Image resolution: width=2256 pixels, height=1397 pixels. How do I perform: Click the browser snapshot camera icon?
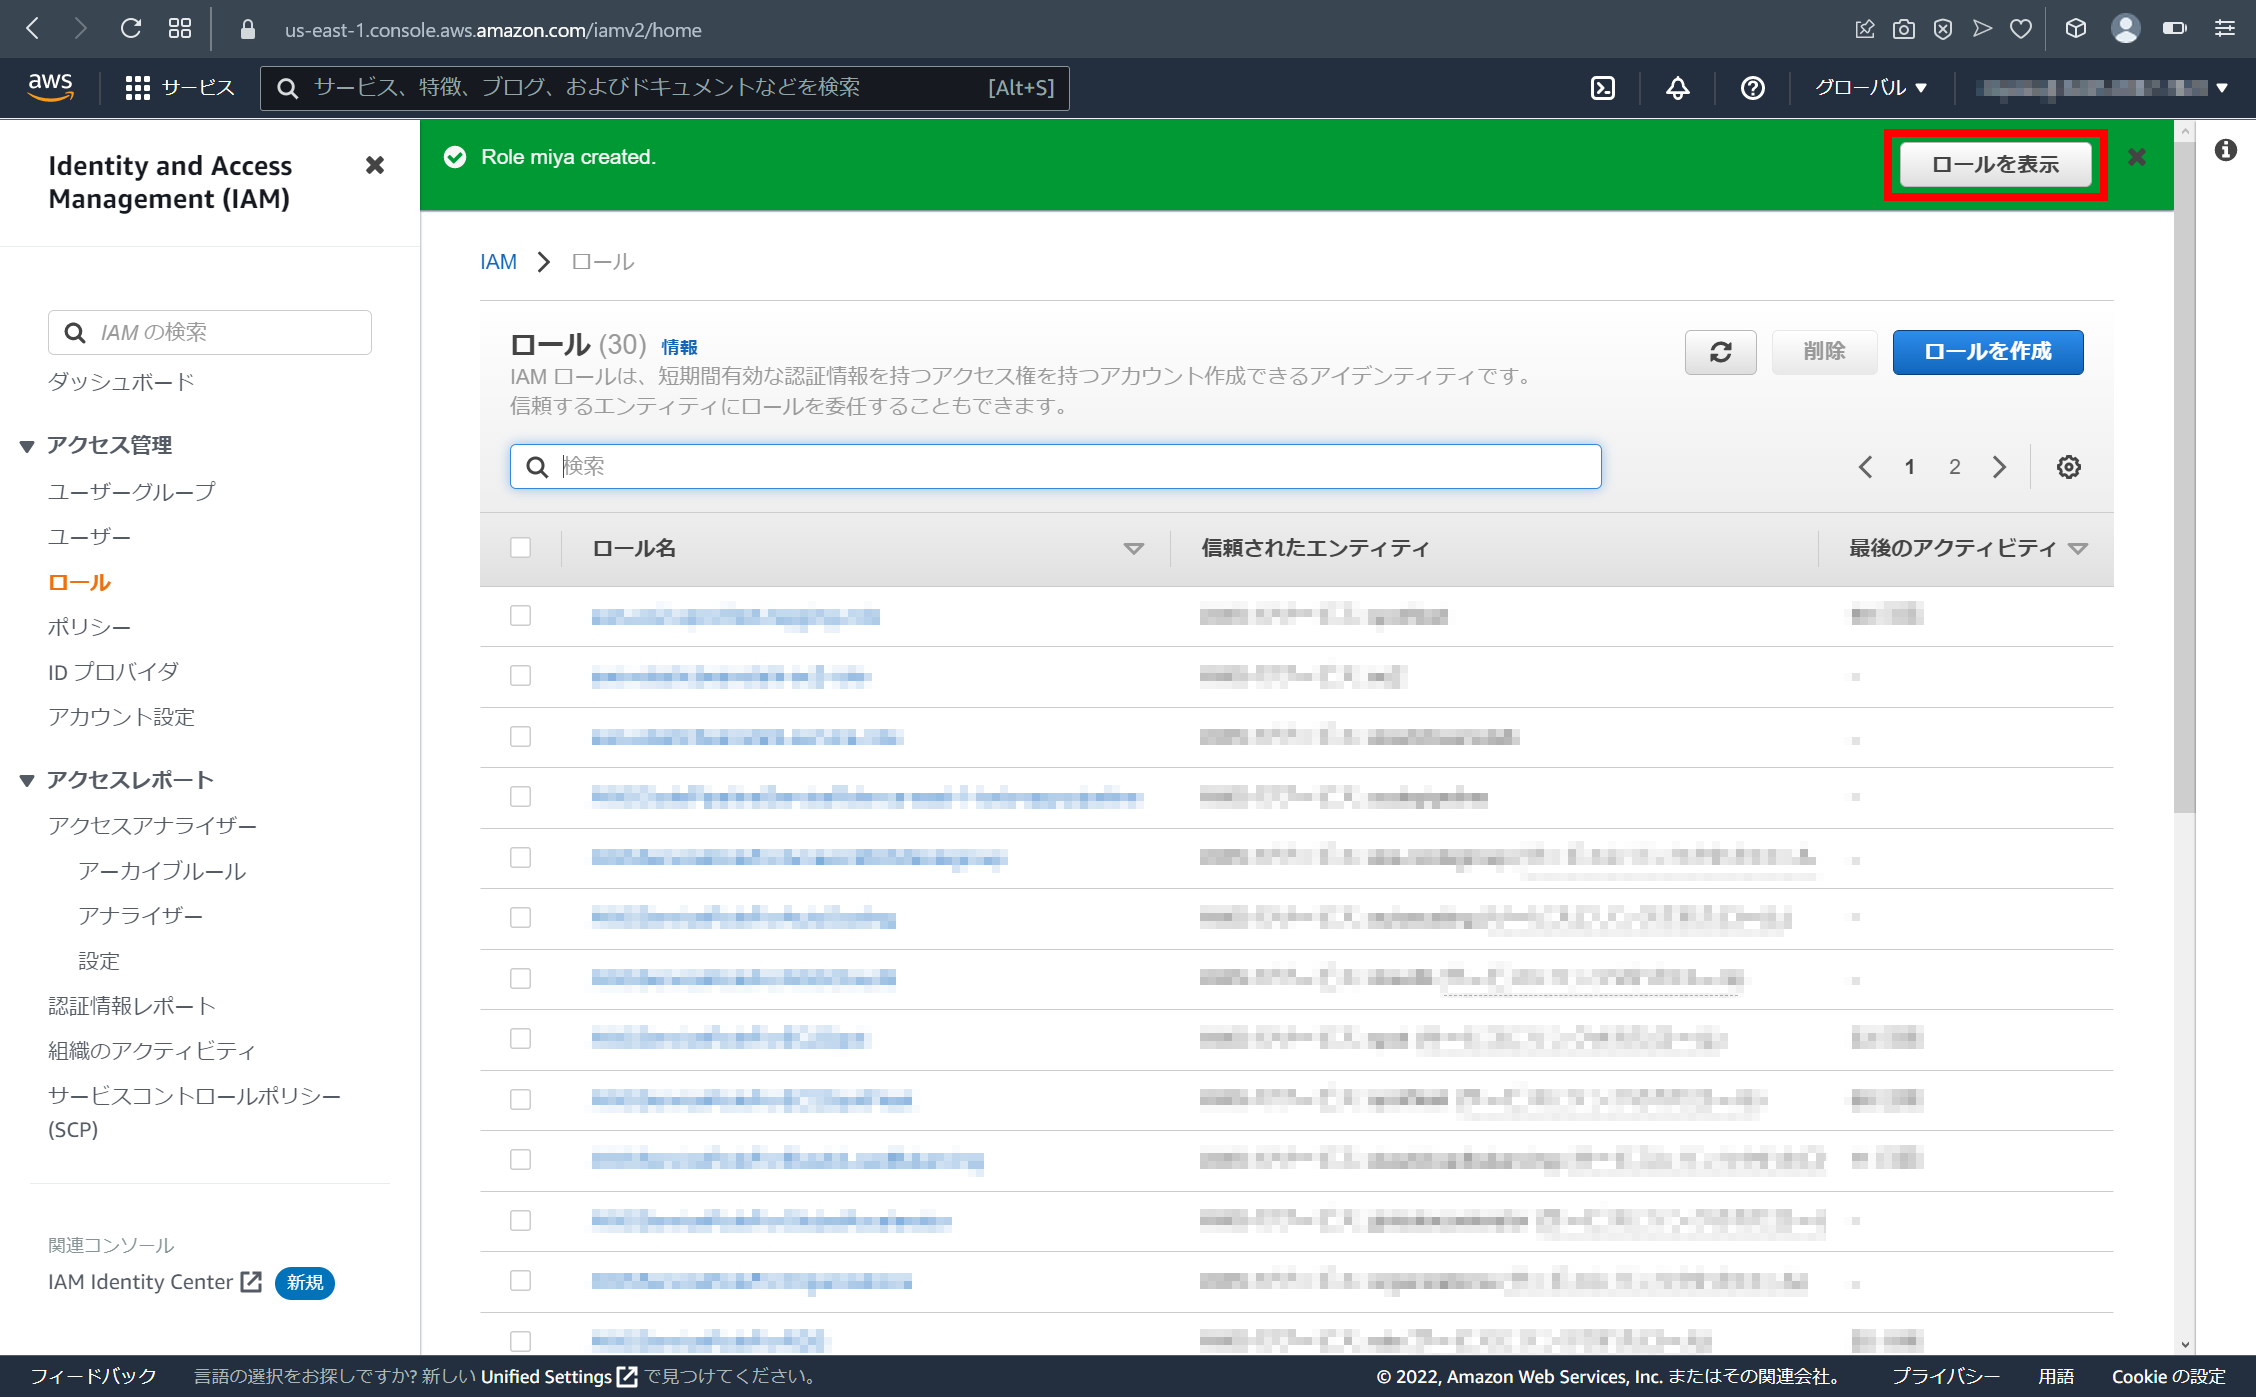coord(1904,29)
